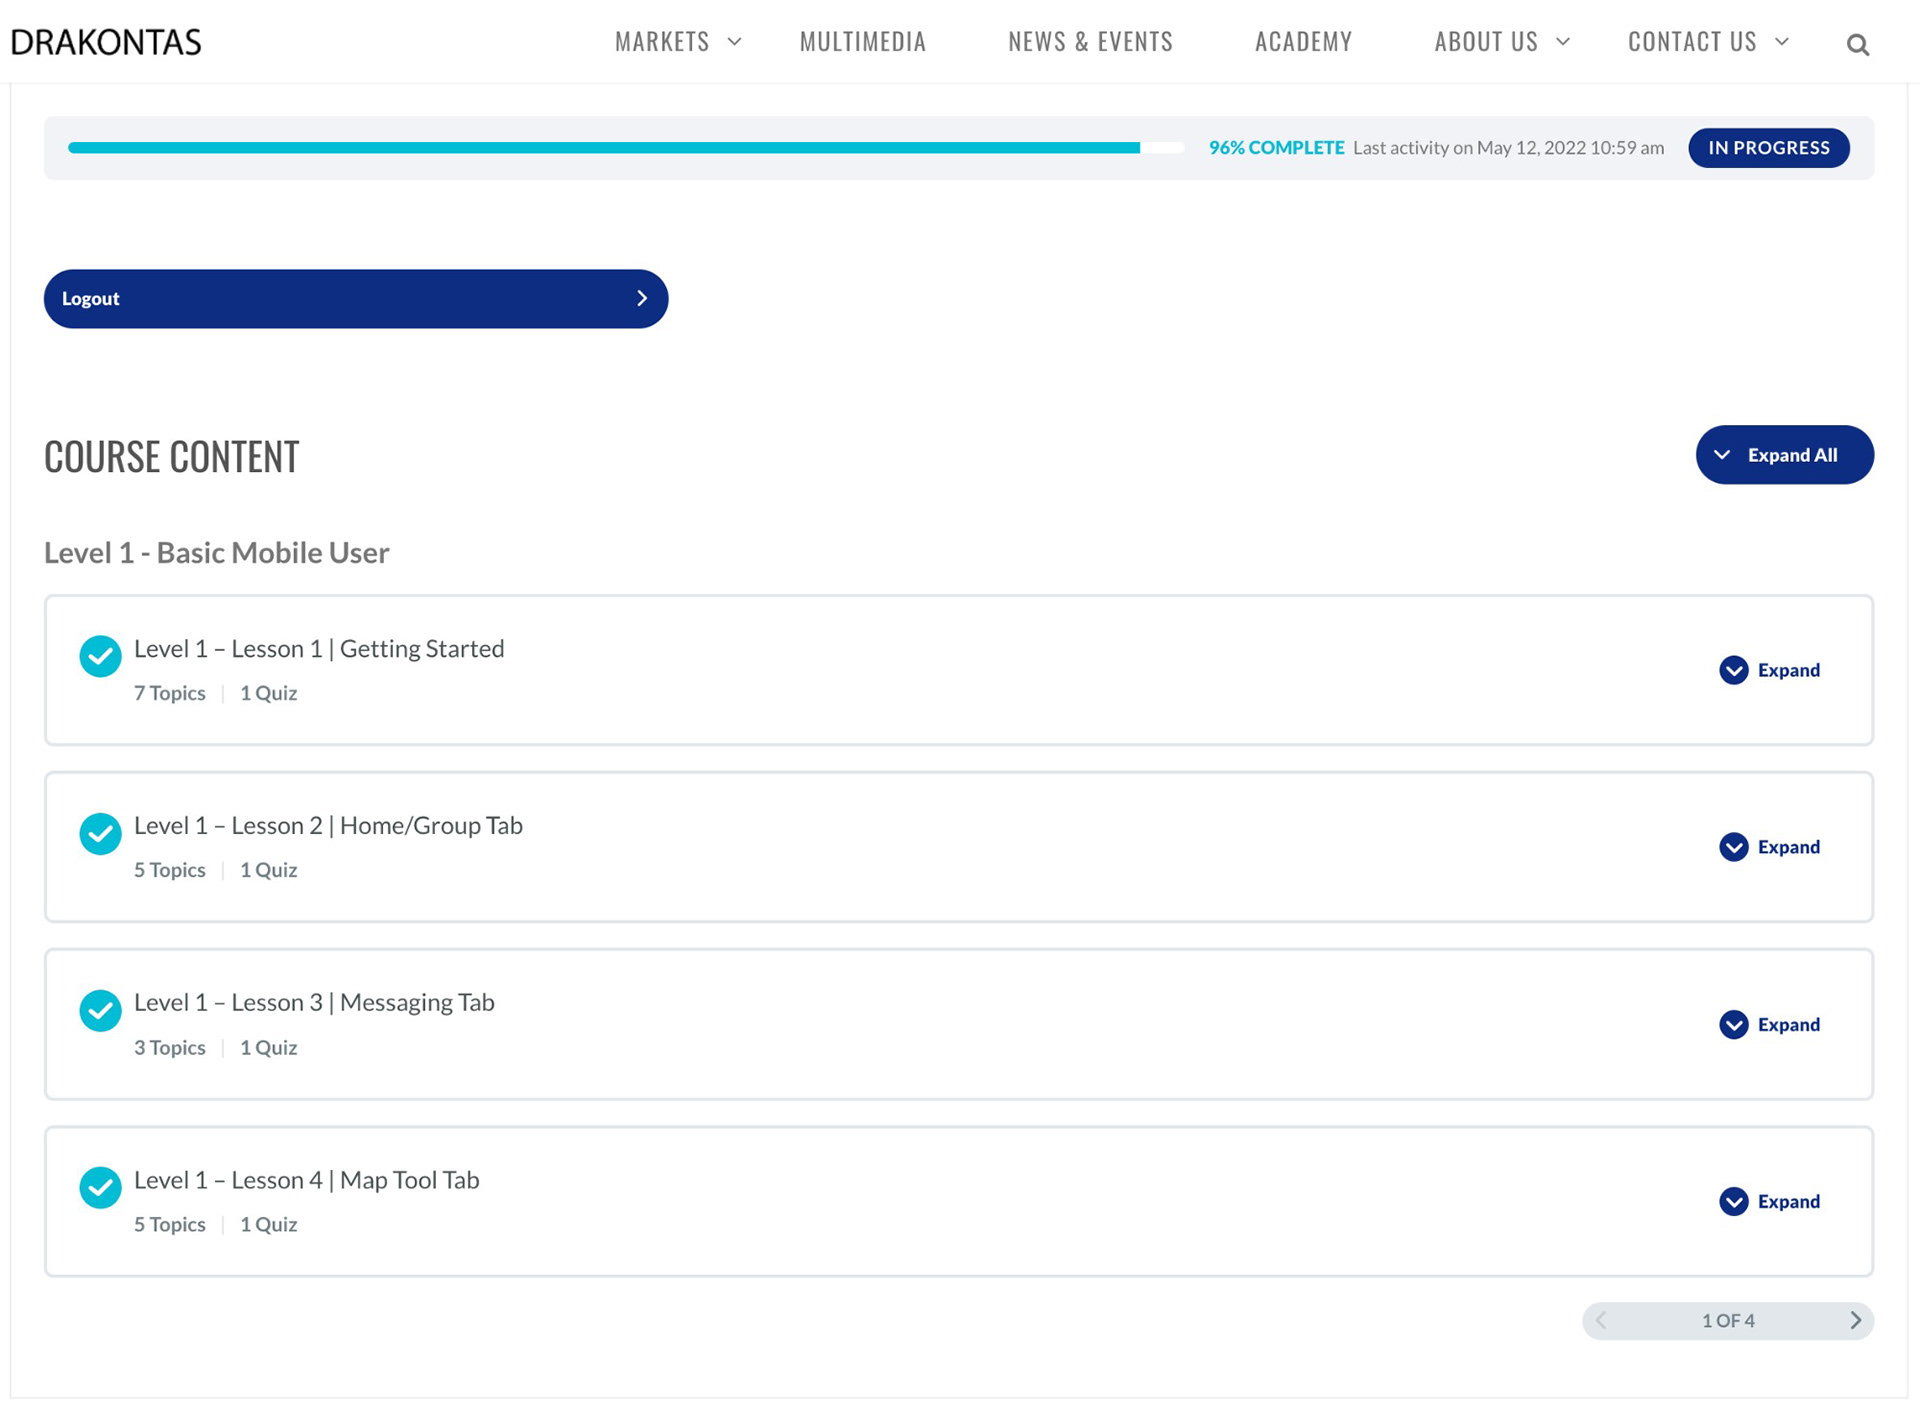
Task: Open the About Us dropdown
Action: click(x=1500, y=41)
